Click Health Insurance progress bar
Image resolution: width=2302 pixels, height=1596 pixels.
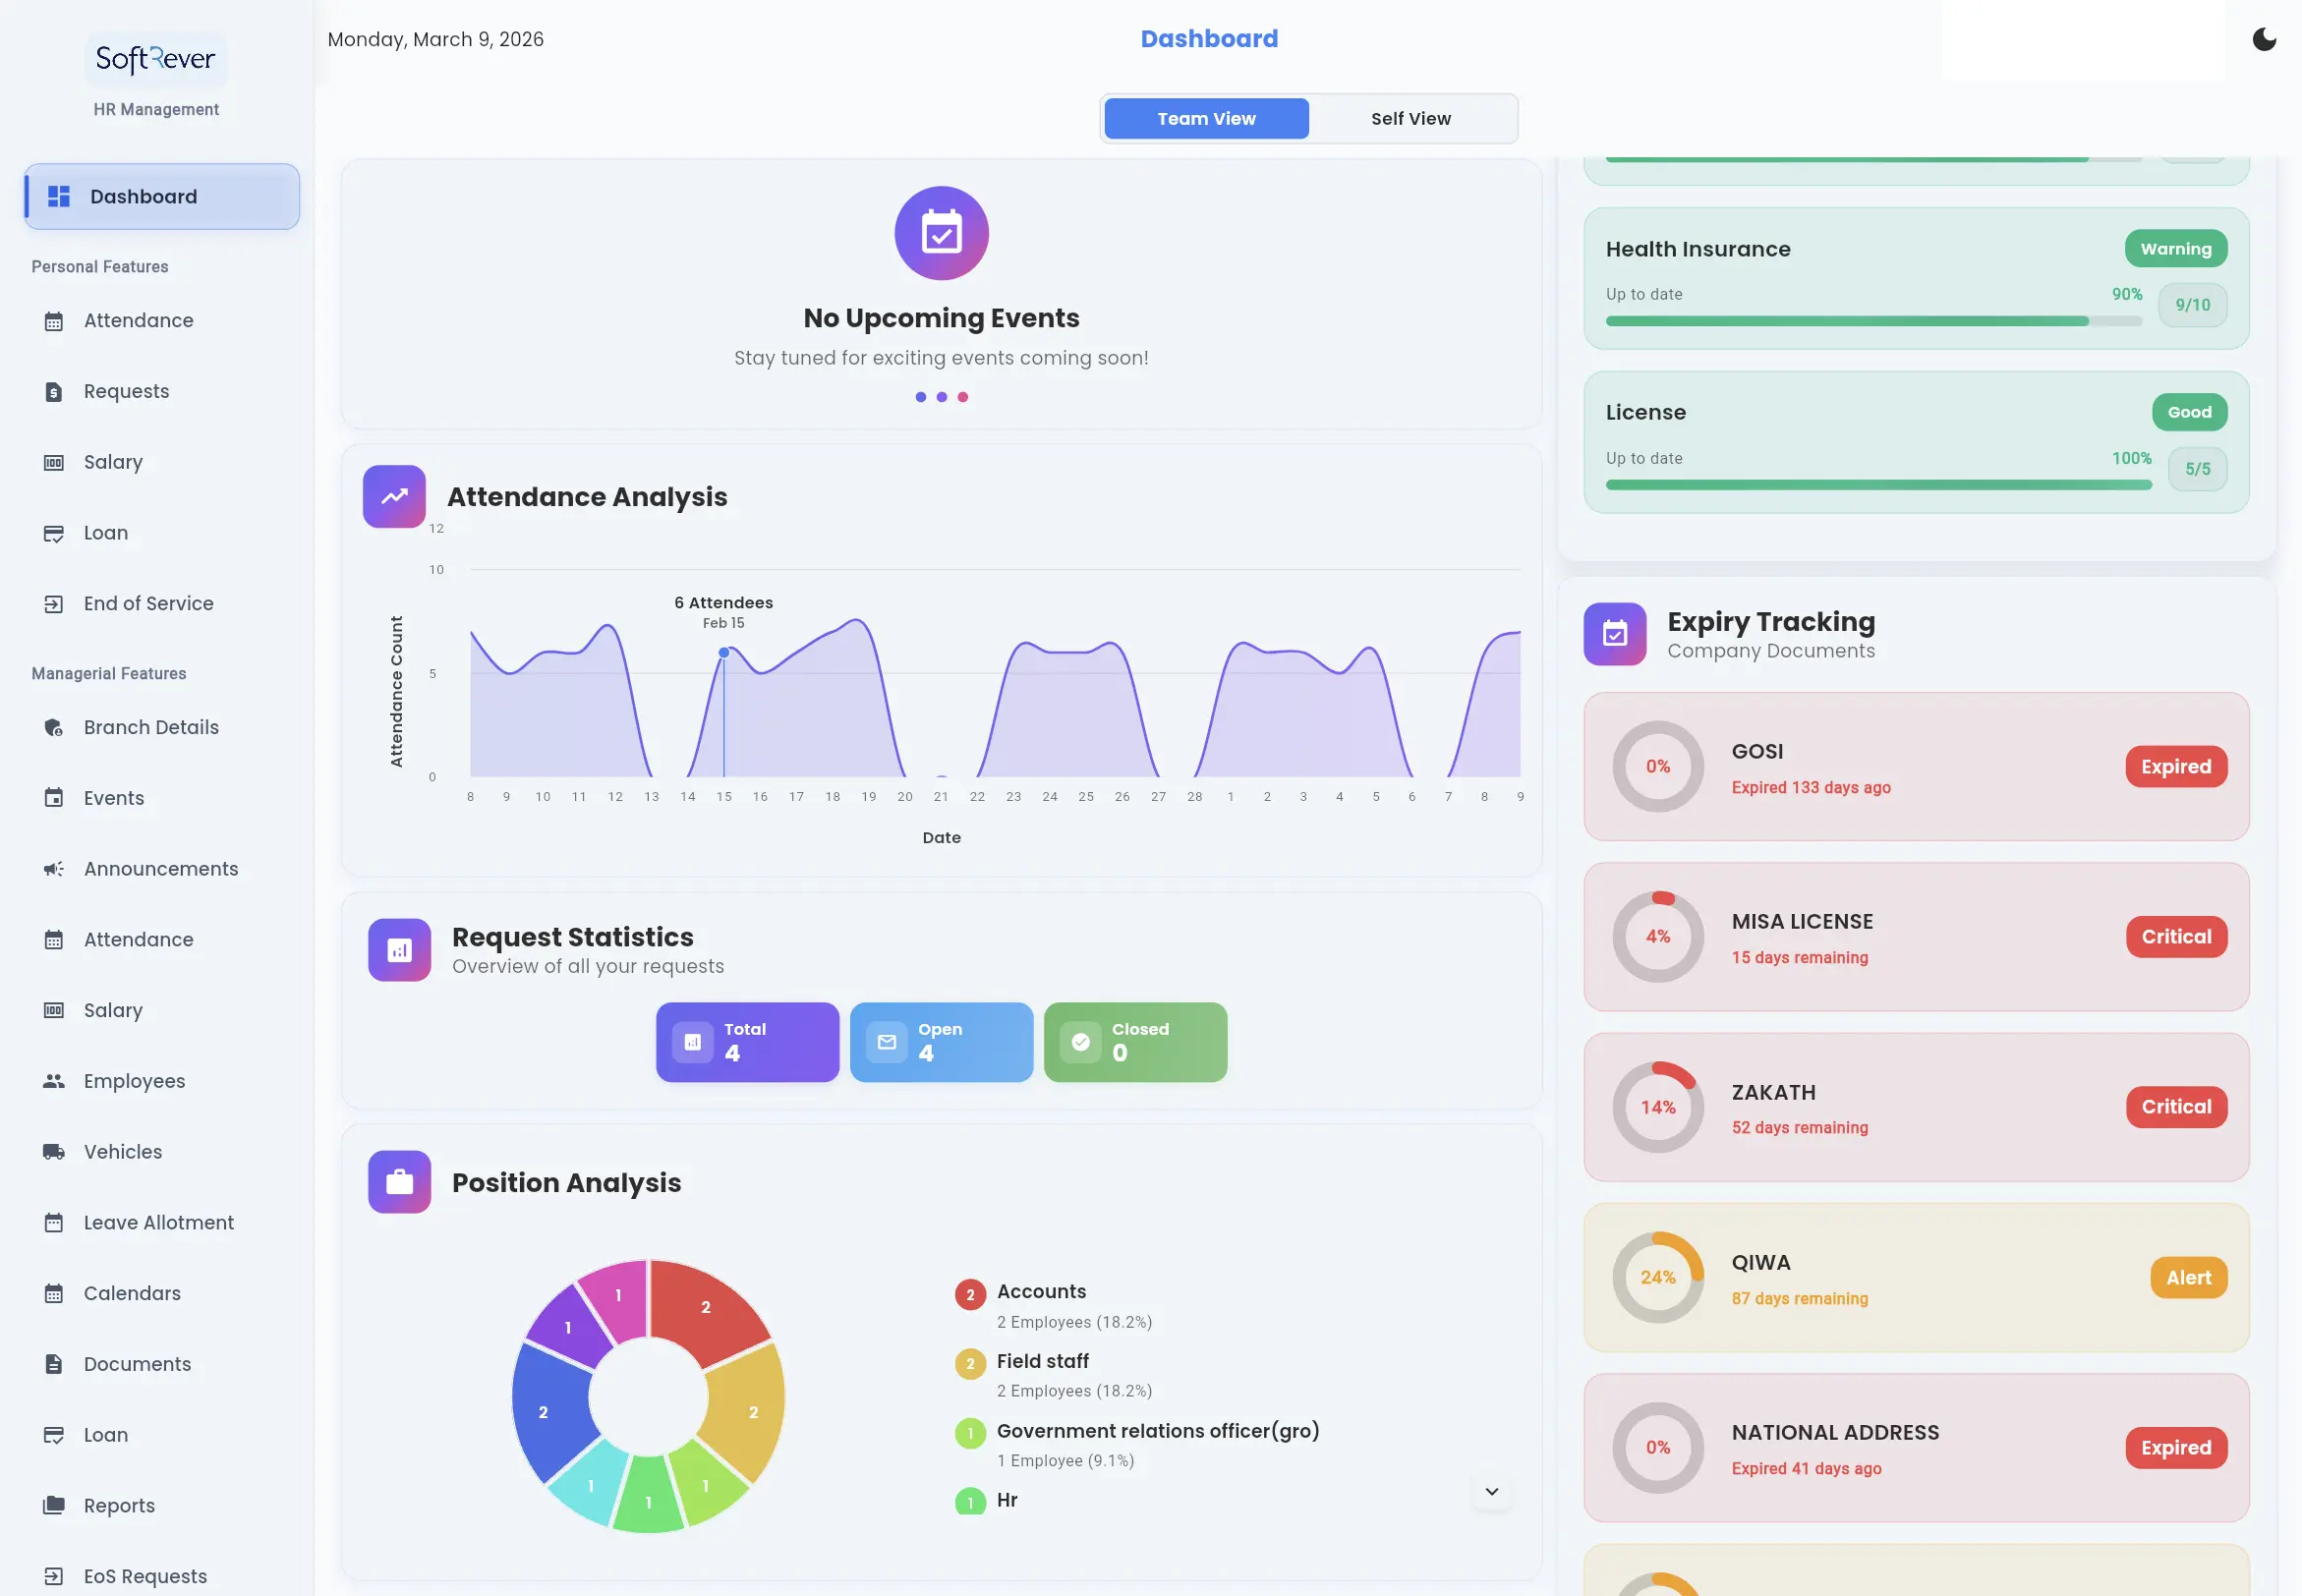coord(1872,321)
